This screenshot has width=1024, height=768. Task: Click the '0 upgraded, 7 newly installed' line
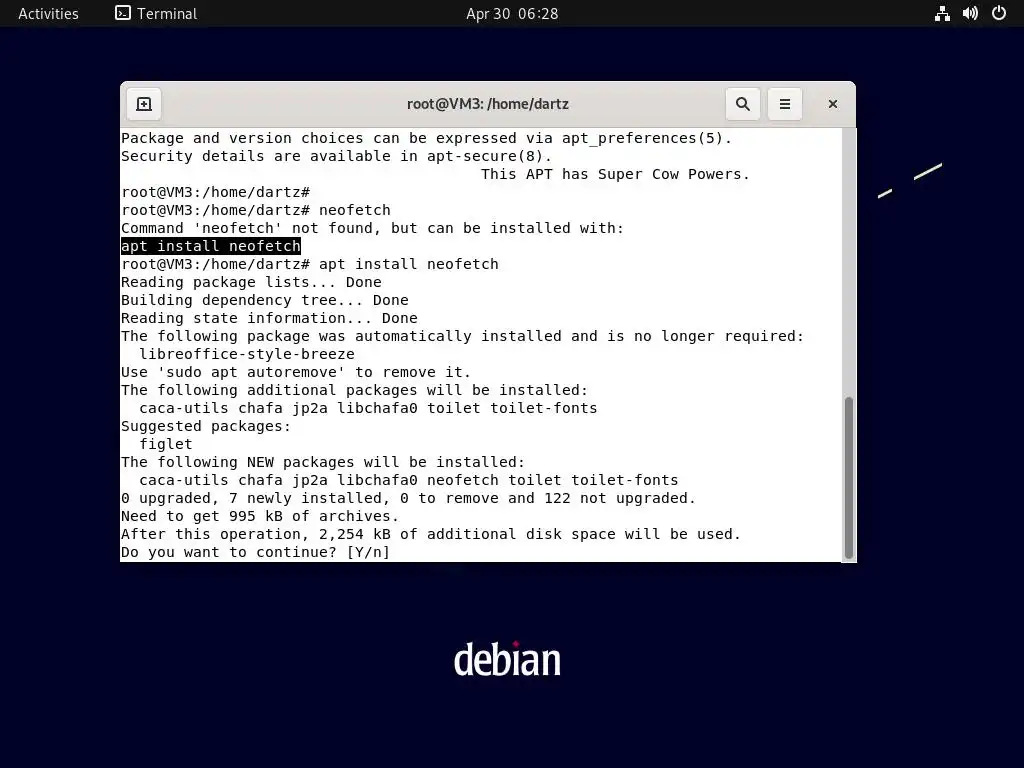pyautogui.click(x=408, y=498)
